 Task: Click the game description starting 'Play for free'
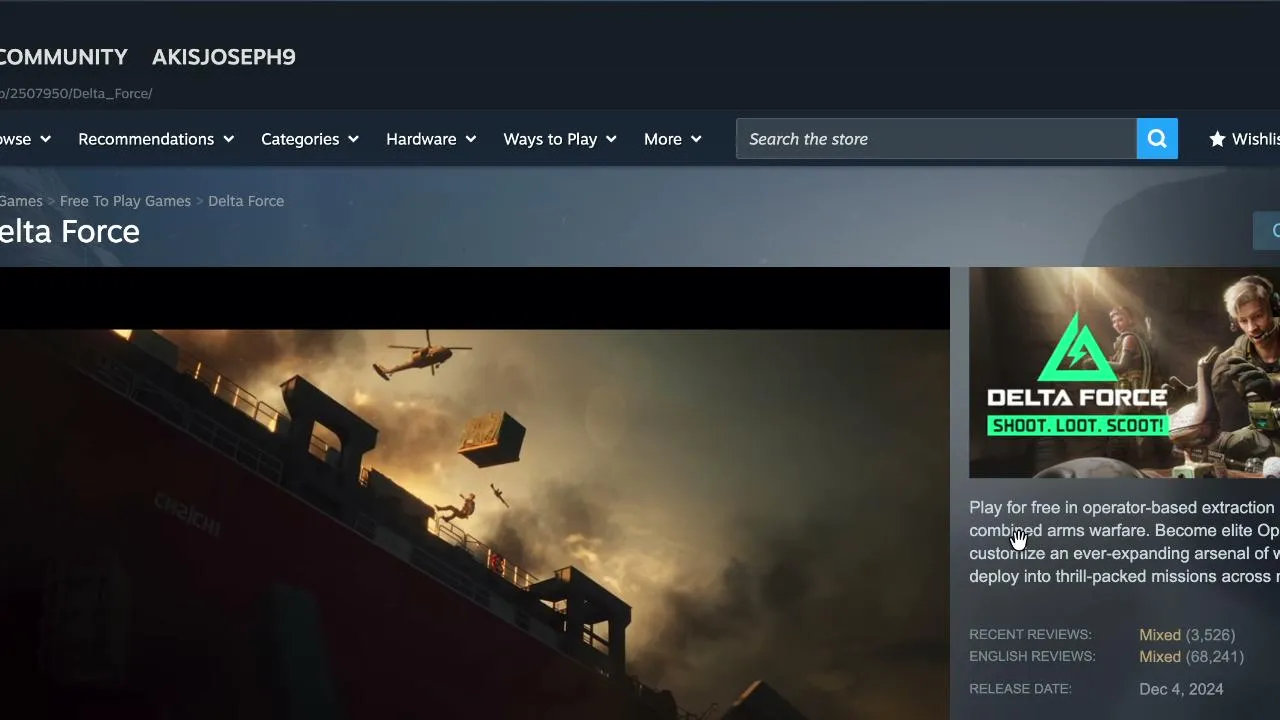[x=1124, y=542]
